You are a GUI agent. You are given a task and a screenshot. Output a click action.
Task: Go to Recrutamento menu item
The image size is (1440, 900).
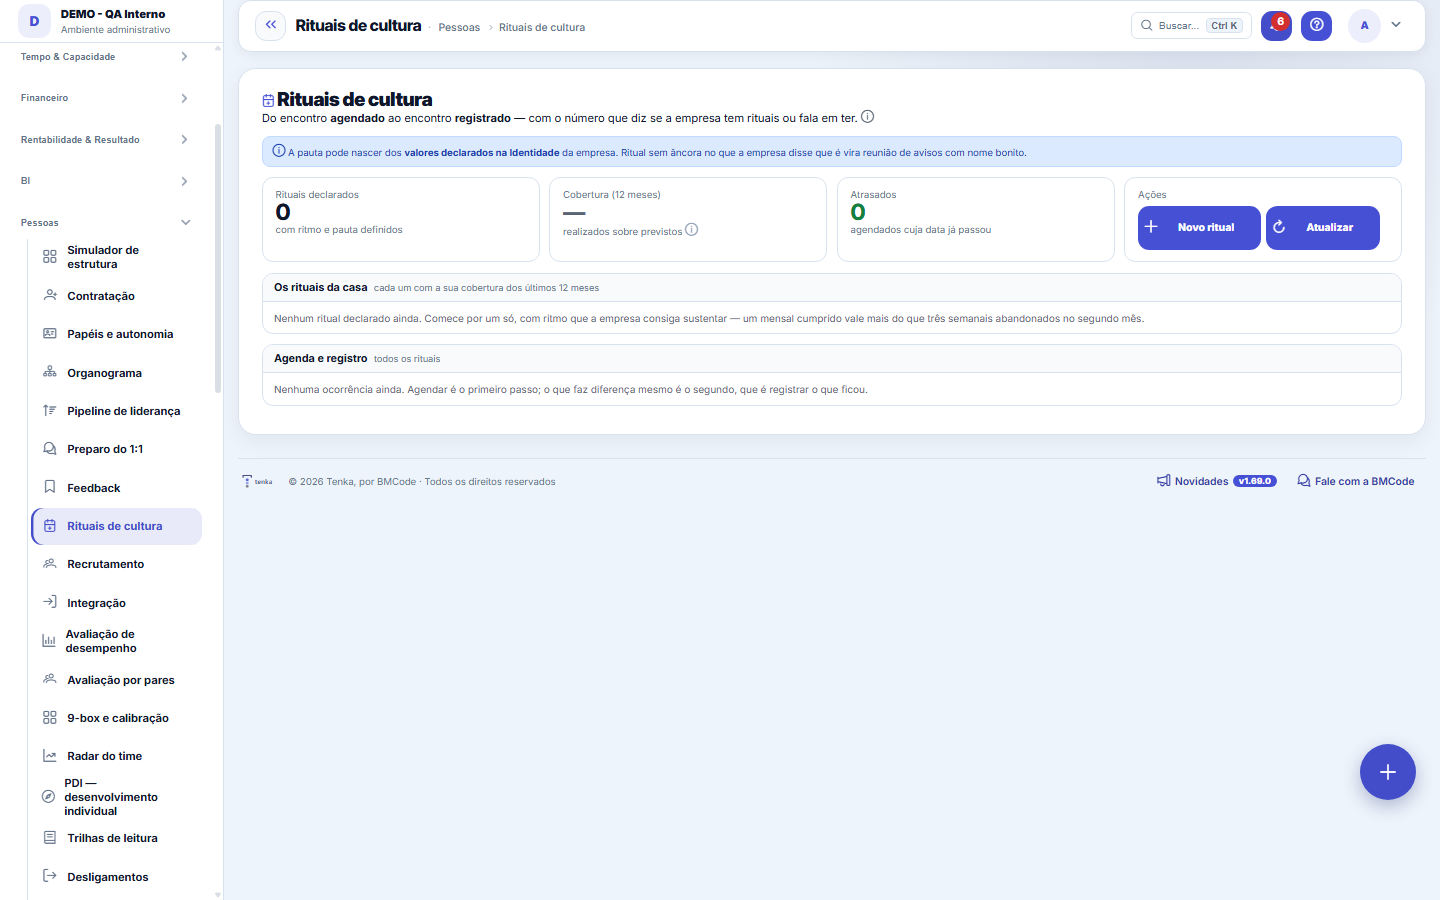117,564
